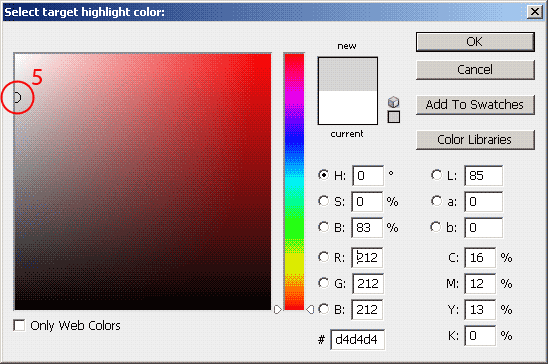Select the S saturation radio button
Image resolution: width=548 pixels, height=364 pixels.
coord(324,201)
